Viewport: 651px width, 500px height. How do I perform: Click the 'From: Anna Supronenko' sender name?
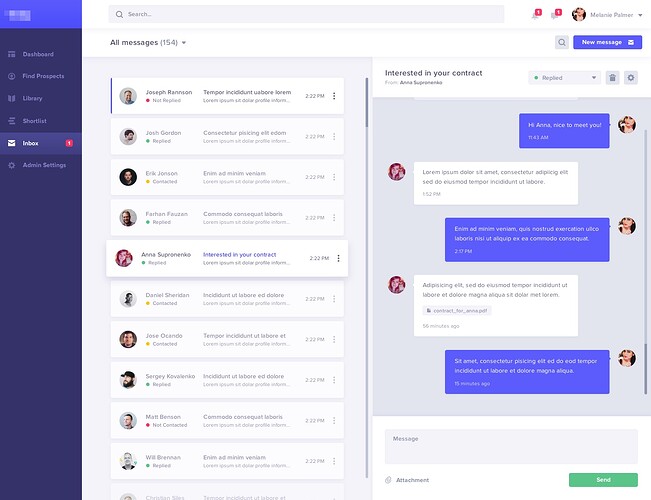421,83
